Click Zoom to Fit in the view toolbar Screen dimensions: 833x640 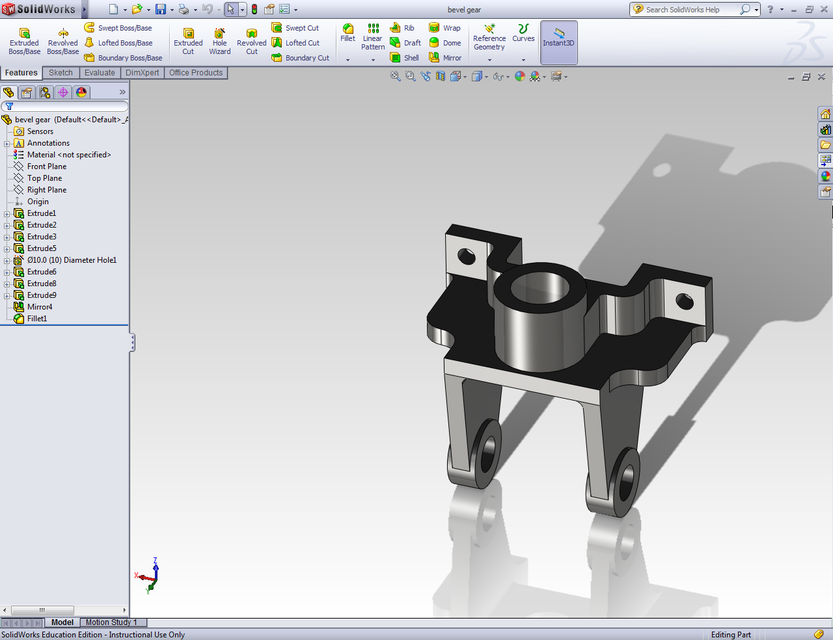pyautogui.click(x=393, y=76)
